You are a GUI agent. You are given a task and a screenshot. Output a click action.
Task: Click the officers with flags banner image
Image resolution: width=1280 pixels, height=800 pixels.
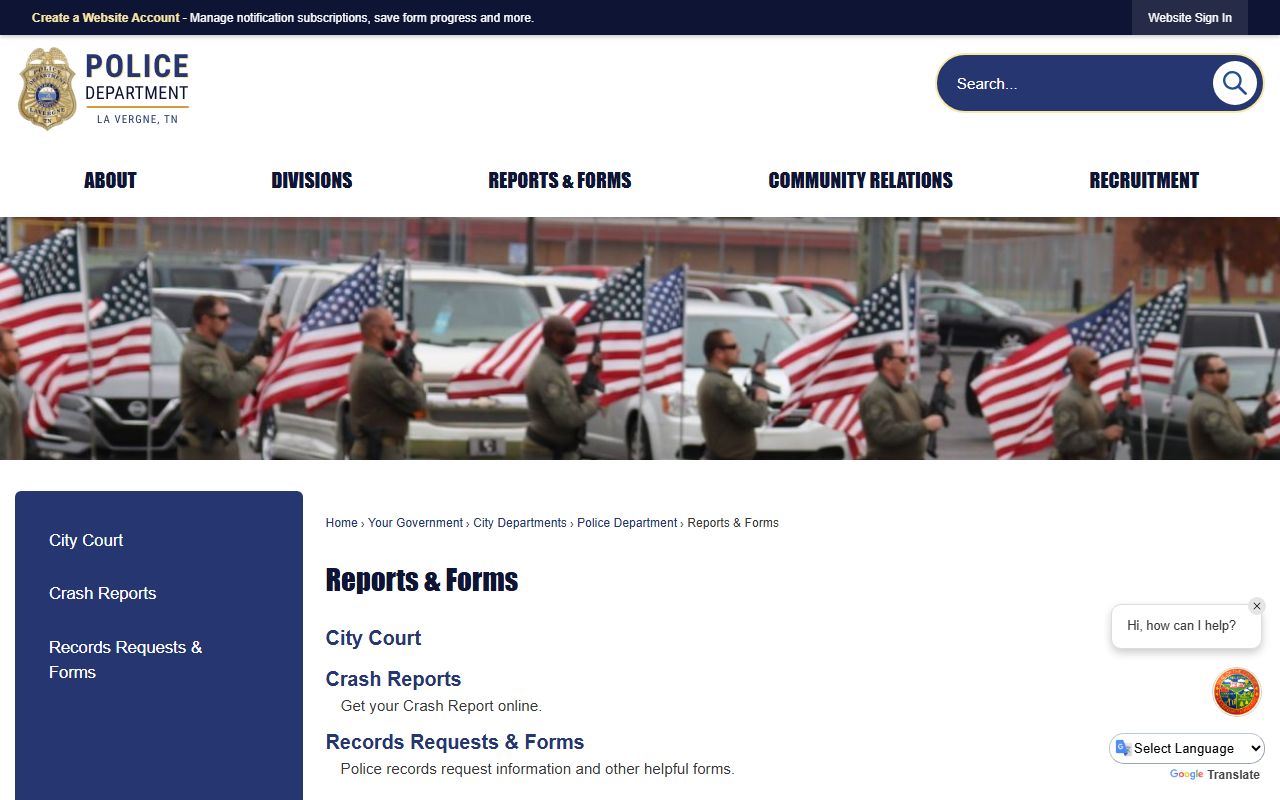pyautogui.click(x=640, y=338)
